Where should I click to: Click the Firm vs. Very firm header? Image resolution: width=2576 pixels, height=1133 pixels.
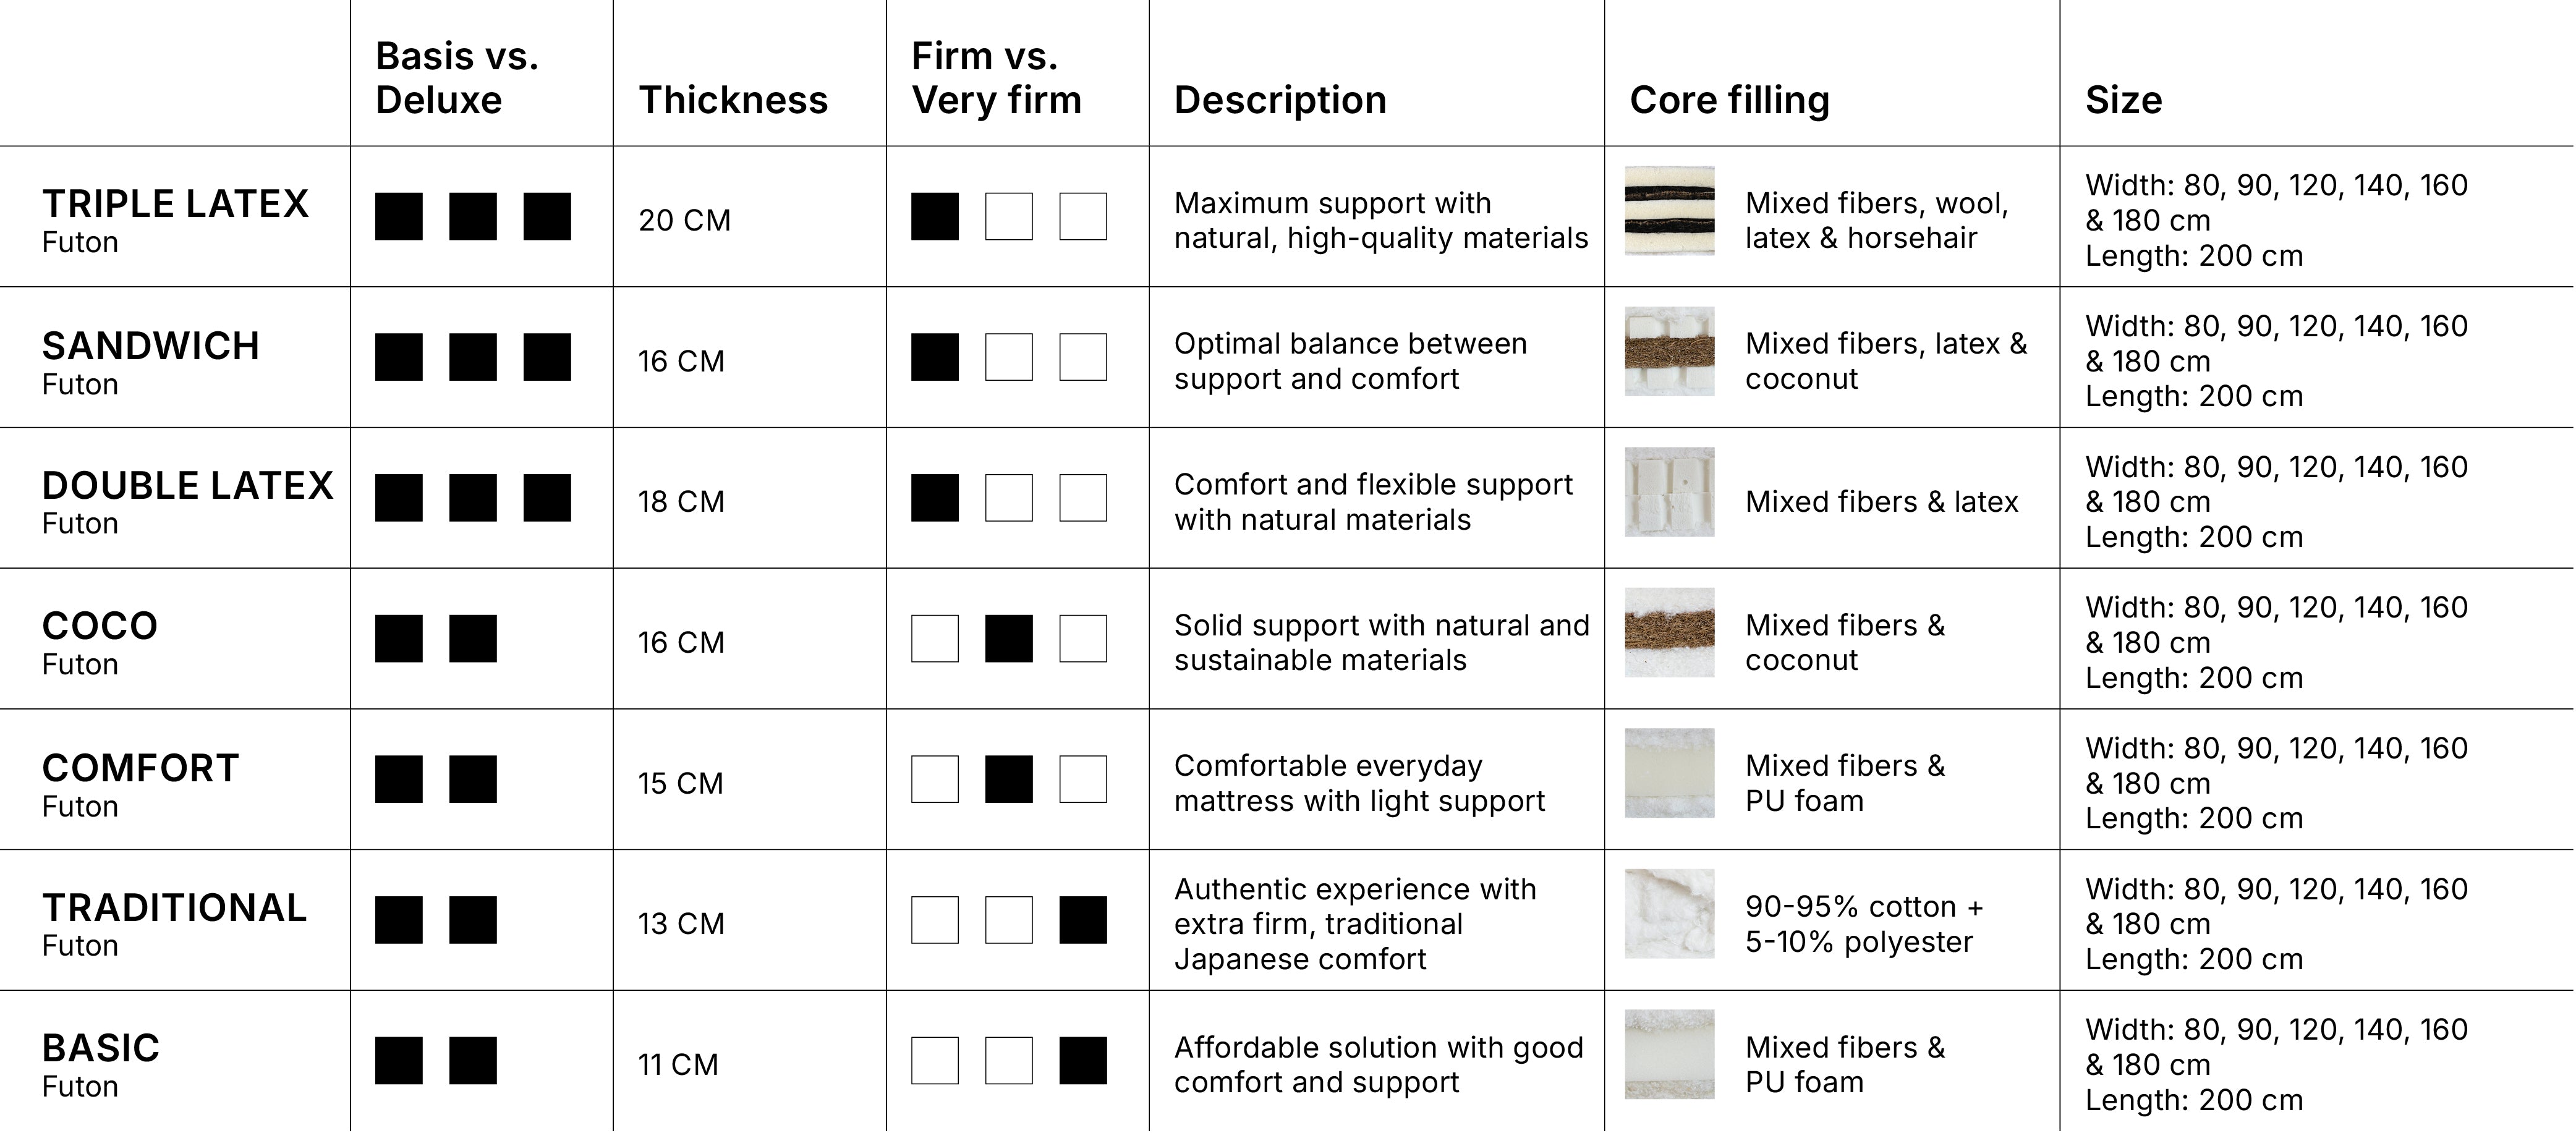pos(996,78)
